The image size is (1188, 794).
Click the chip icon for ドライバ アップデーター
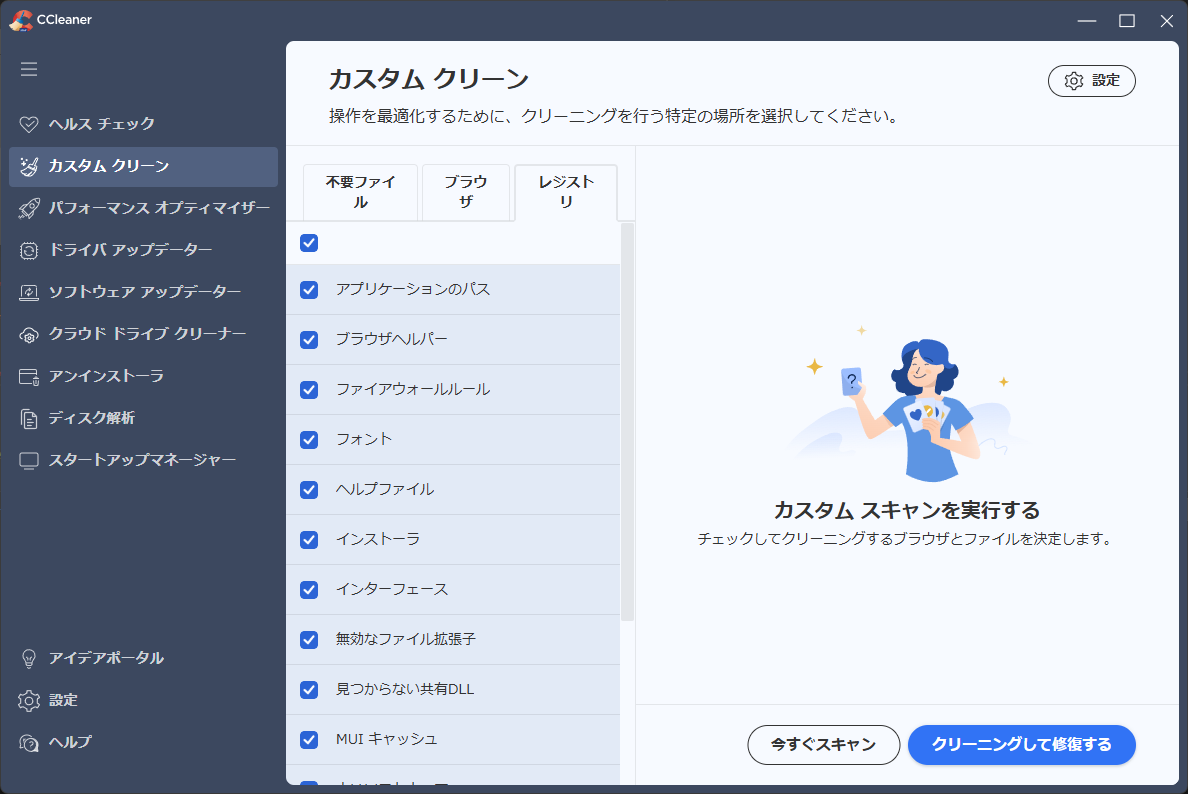pos(29,251)
